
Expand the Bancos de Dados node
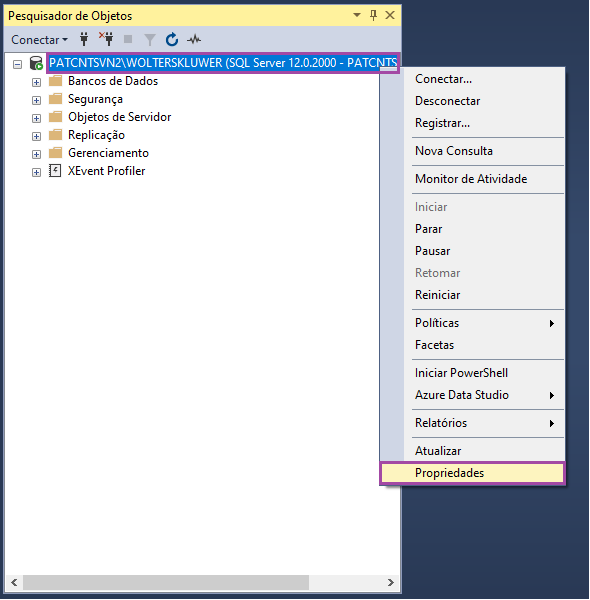(x=36, y=82)
